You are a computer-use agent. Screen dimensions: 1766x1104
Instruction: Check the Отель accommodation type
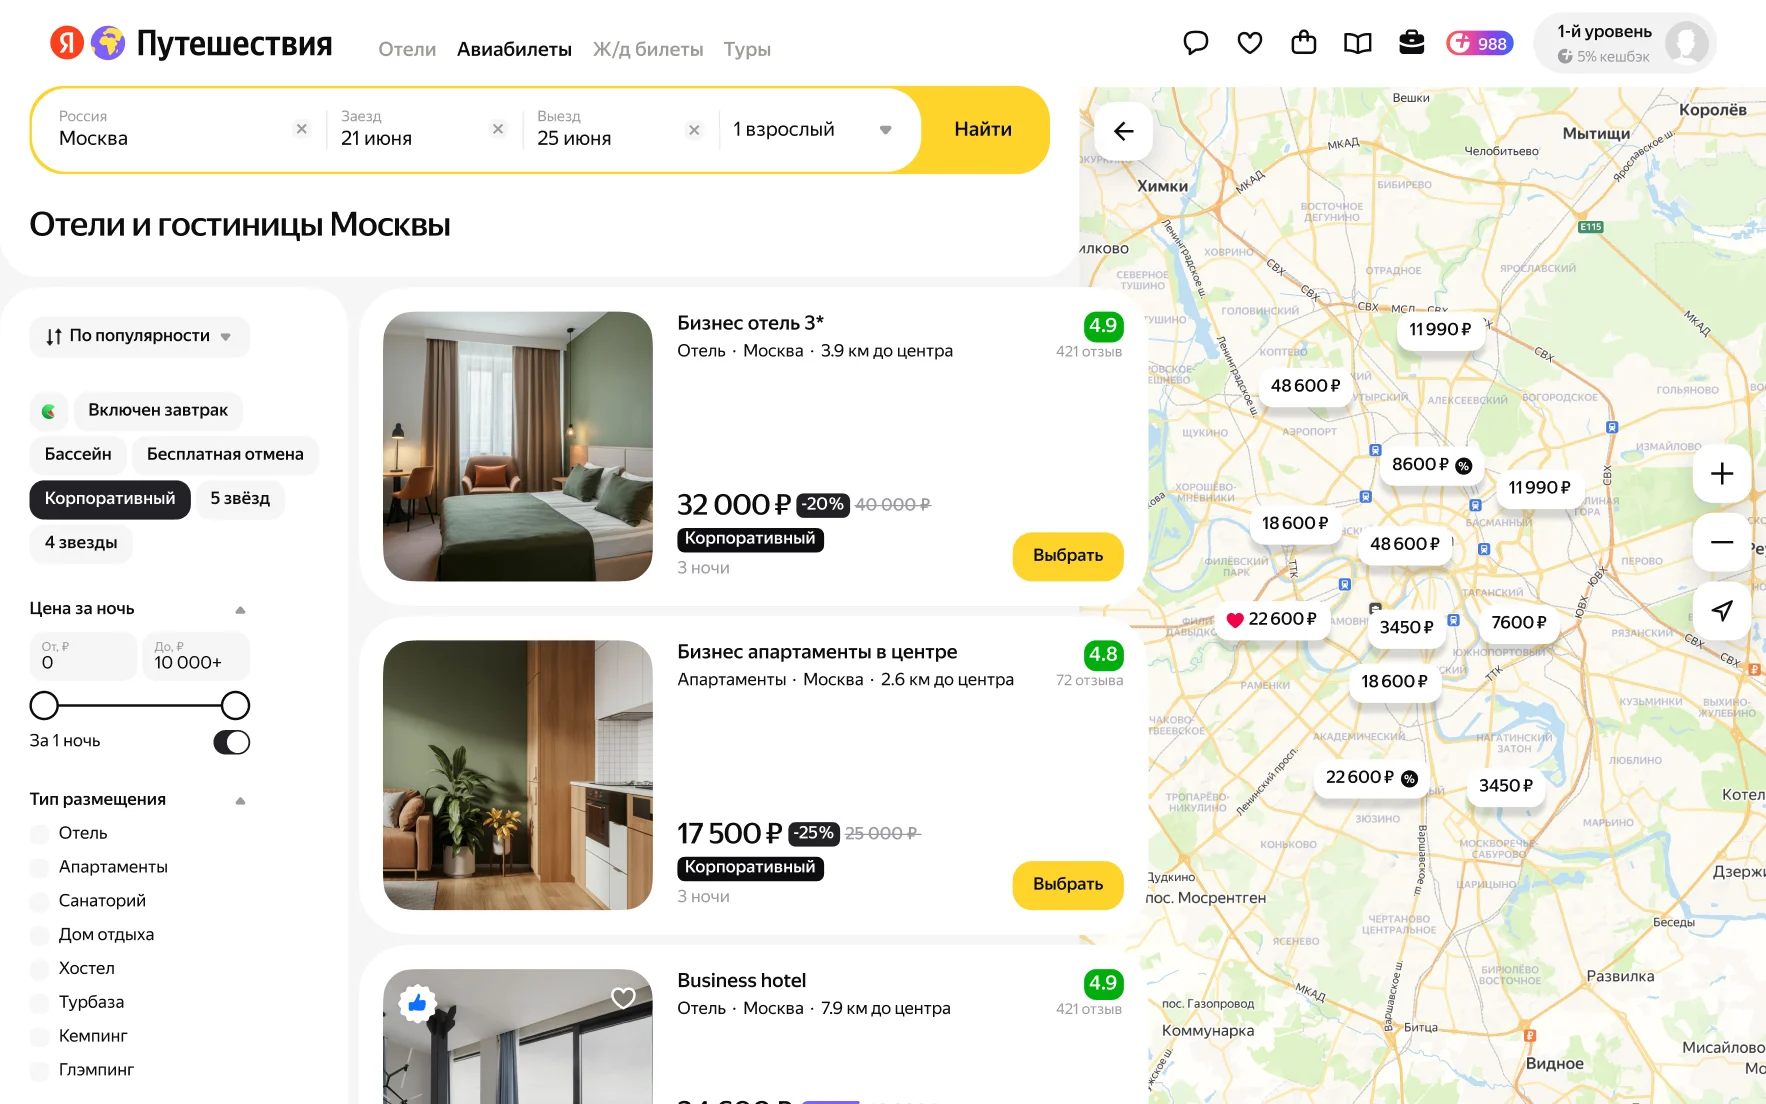[40, 834]
